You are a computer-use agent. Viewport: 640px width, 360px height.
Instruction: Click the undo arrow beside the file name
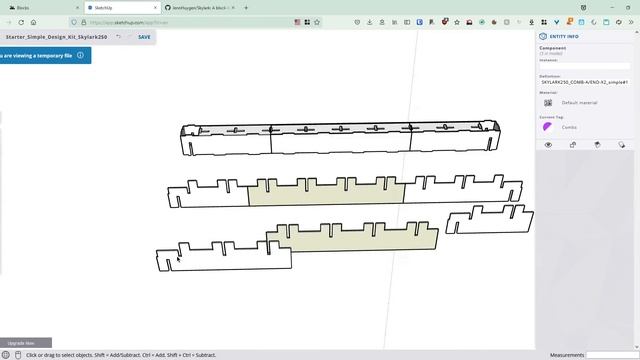[118, 37]
